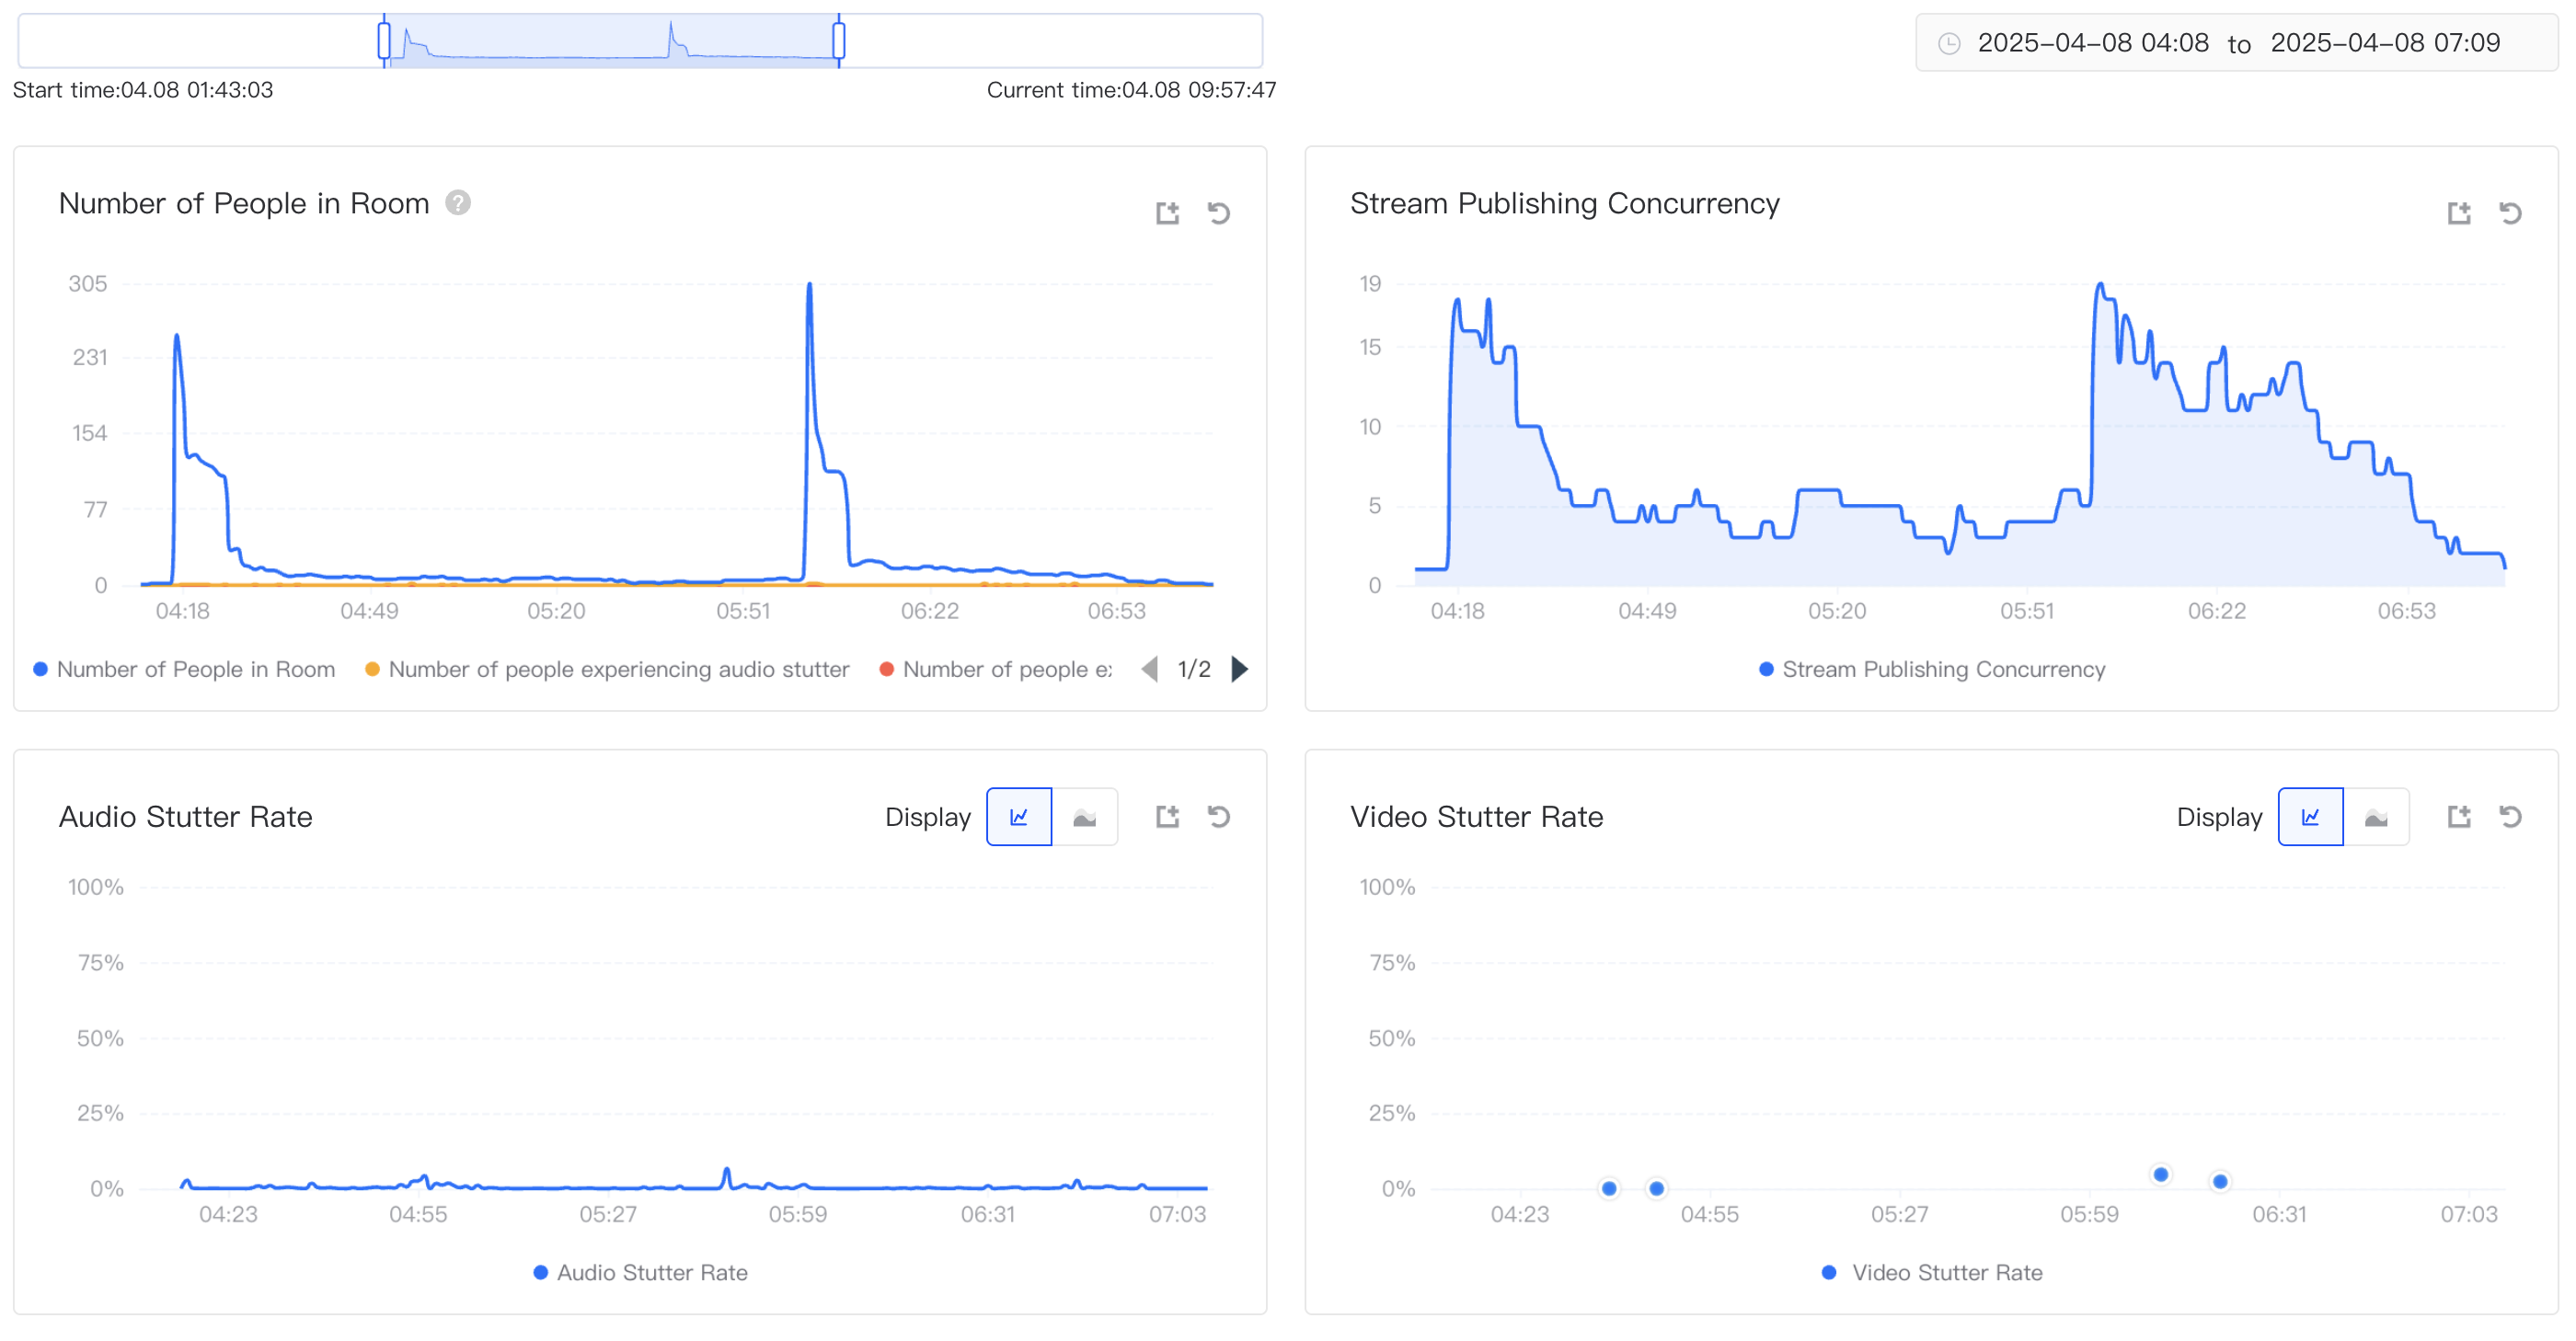Go to previous legend page arrow

point(1150,669)
